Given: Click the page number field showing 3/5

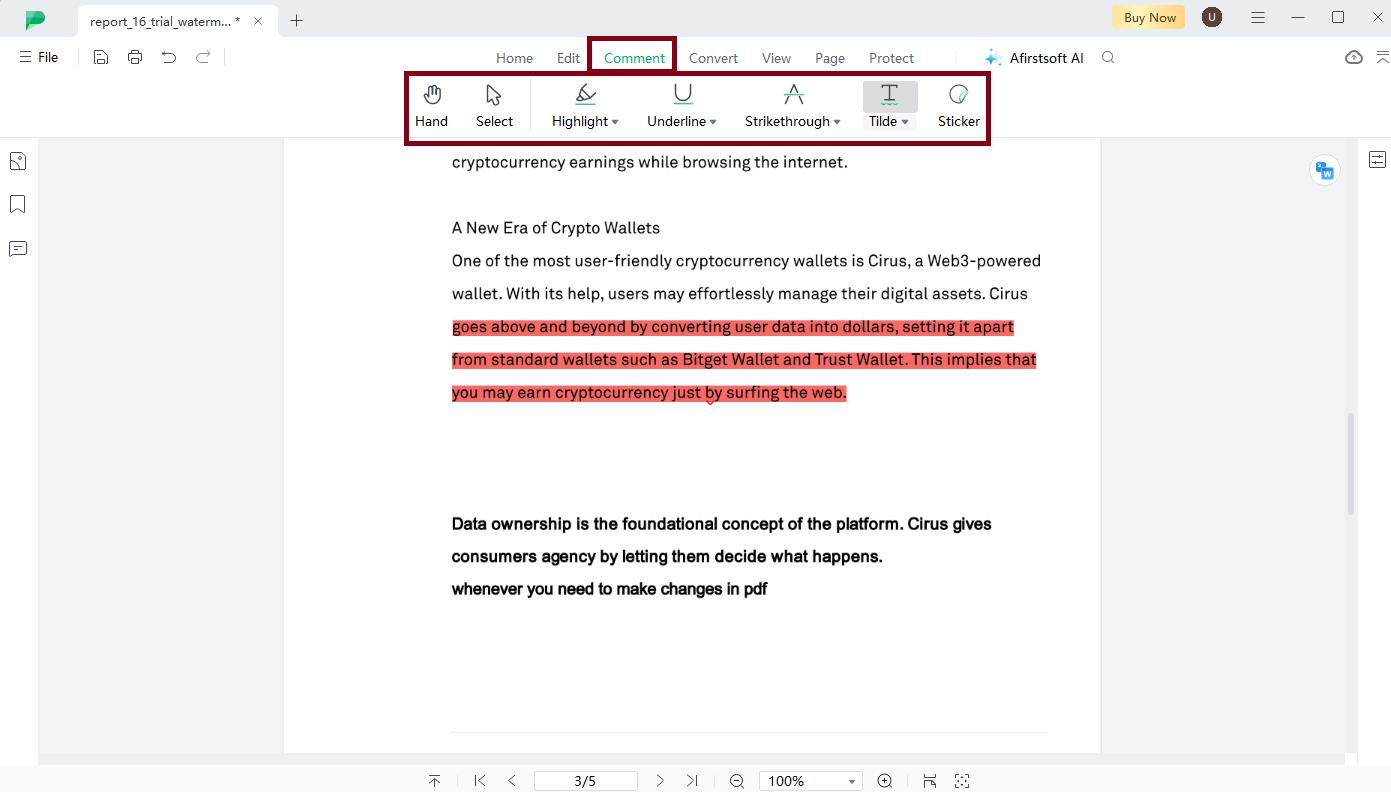Looking at the screenshot, I should pos(585,781).
